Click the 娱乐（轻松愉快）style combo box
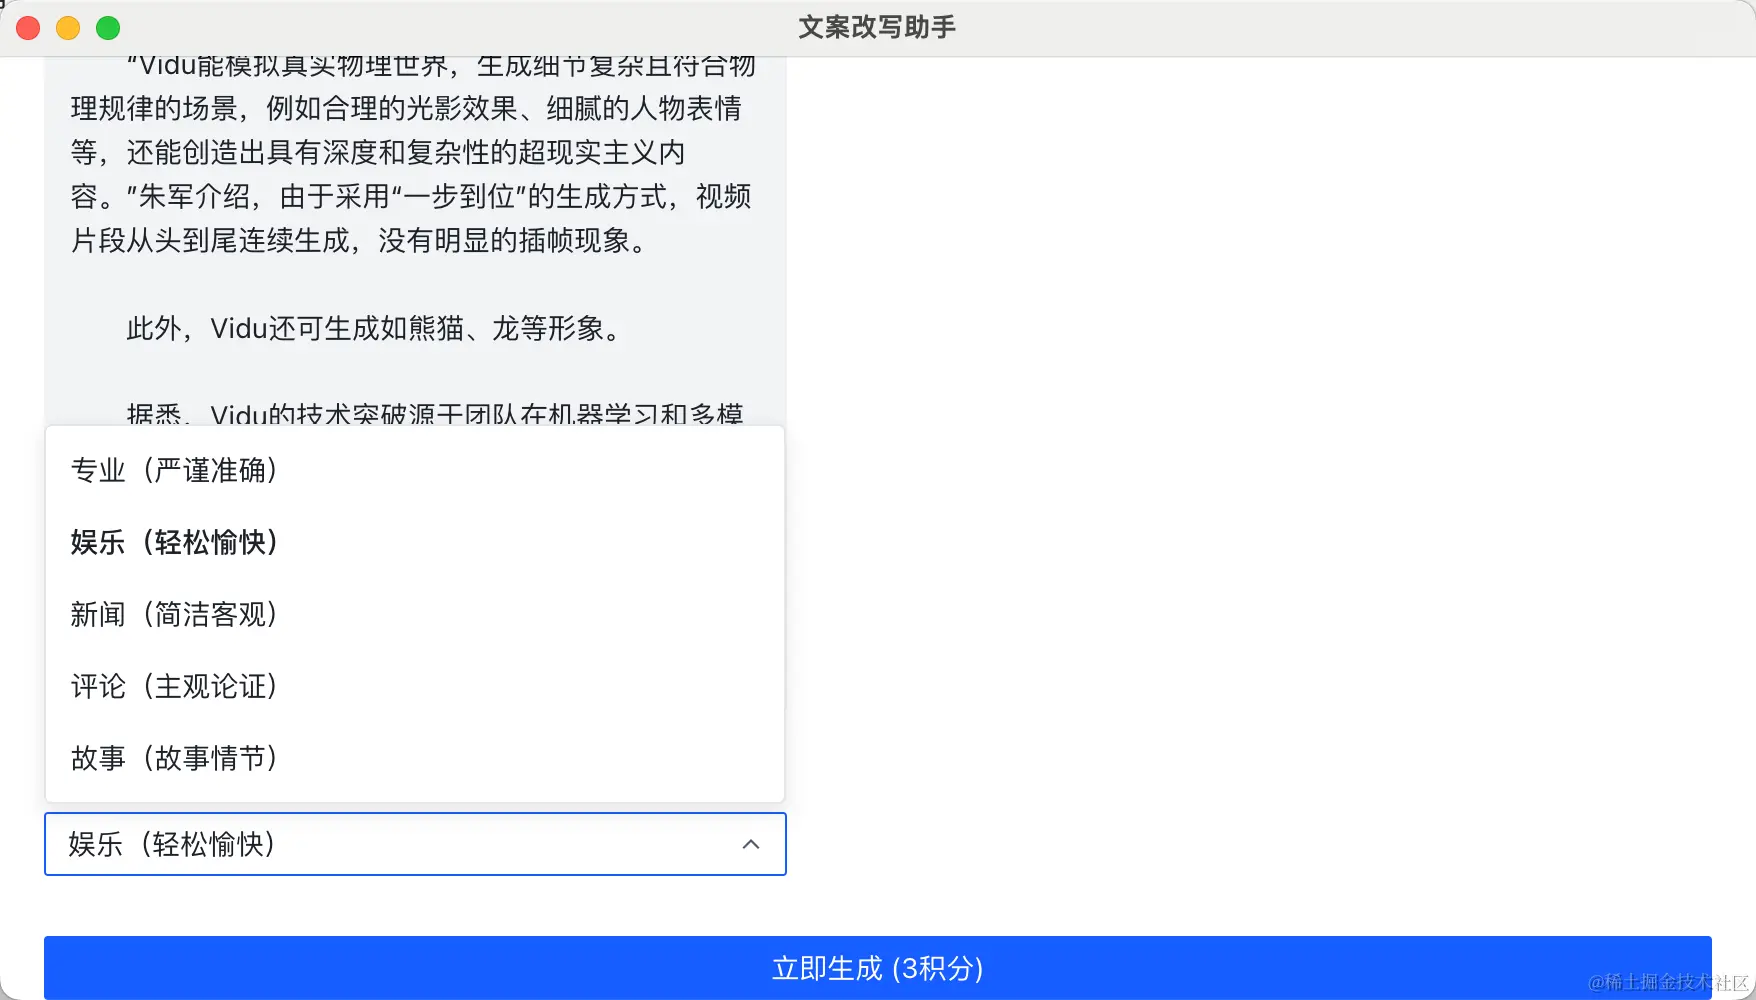 coord(415,844)
